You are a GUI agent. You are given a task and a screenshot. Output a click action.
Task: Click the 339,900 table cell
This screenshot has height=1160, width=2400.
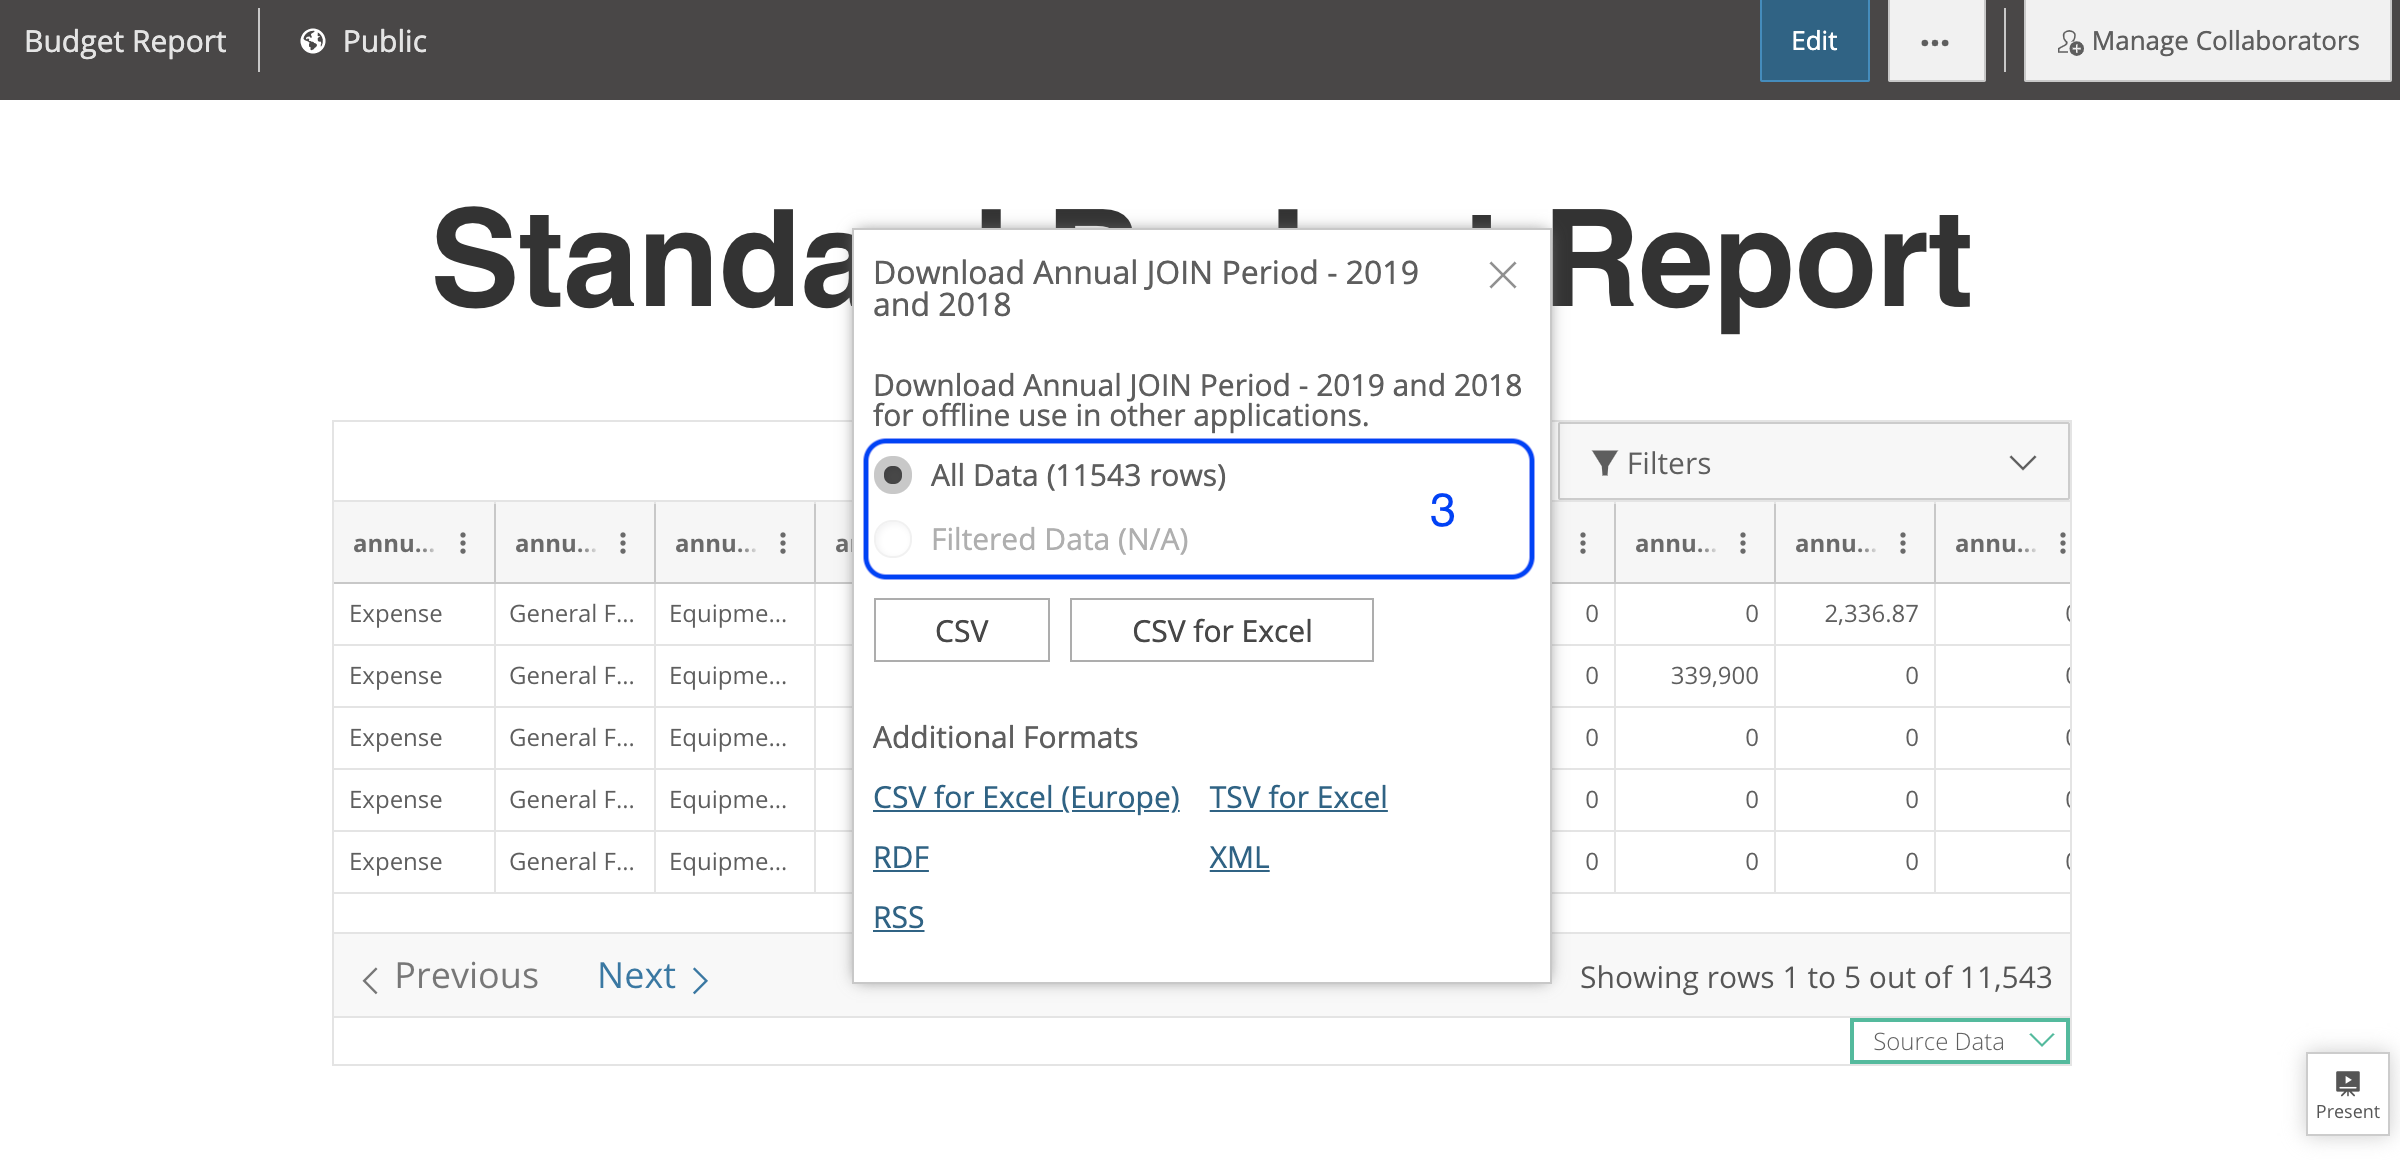[1695, 676]
